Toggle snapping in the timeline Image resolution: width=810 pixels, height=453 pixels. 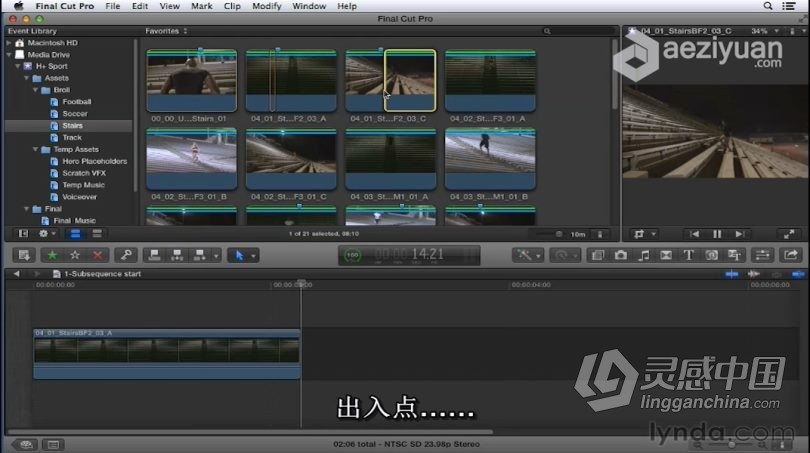[x=798, y=274]
